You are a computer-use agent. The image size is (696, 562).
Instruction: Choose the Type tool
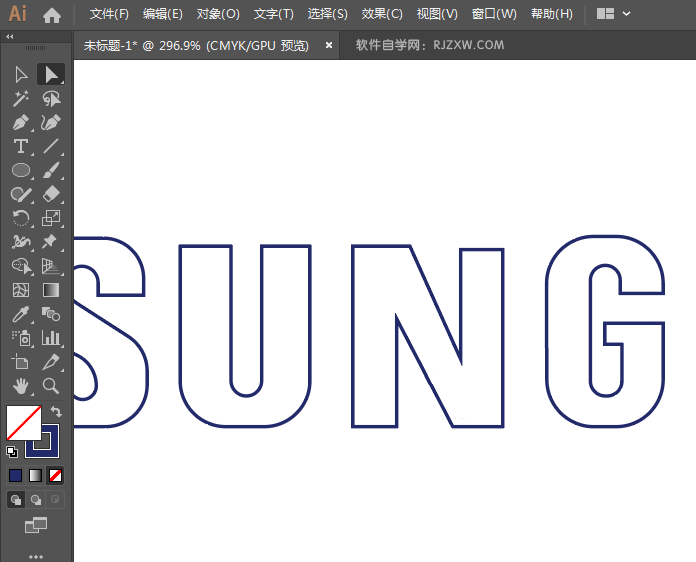coord(21,146)
